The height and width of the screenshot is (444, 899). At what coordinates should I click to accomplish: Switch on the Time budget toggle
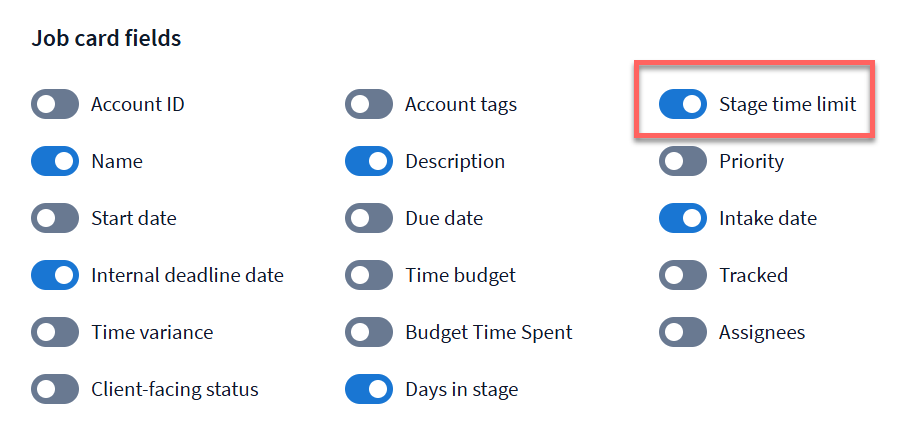pyautogui.click(x=369, y=275)
